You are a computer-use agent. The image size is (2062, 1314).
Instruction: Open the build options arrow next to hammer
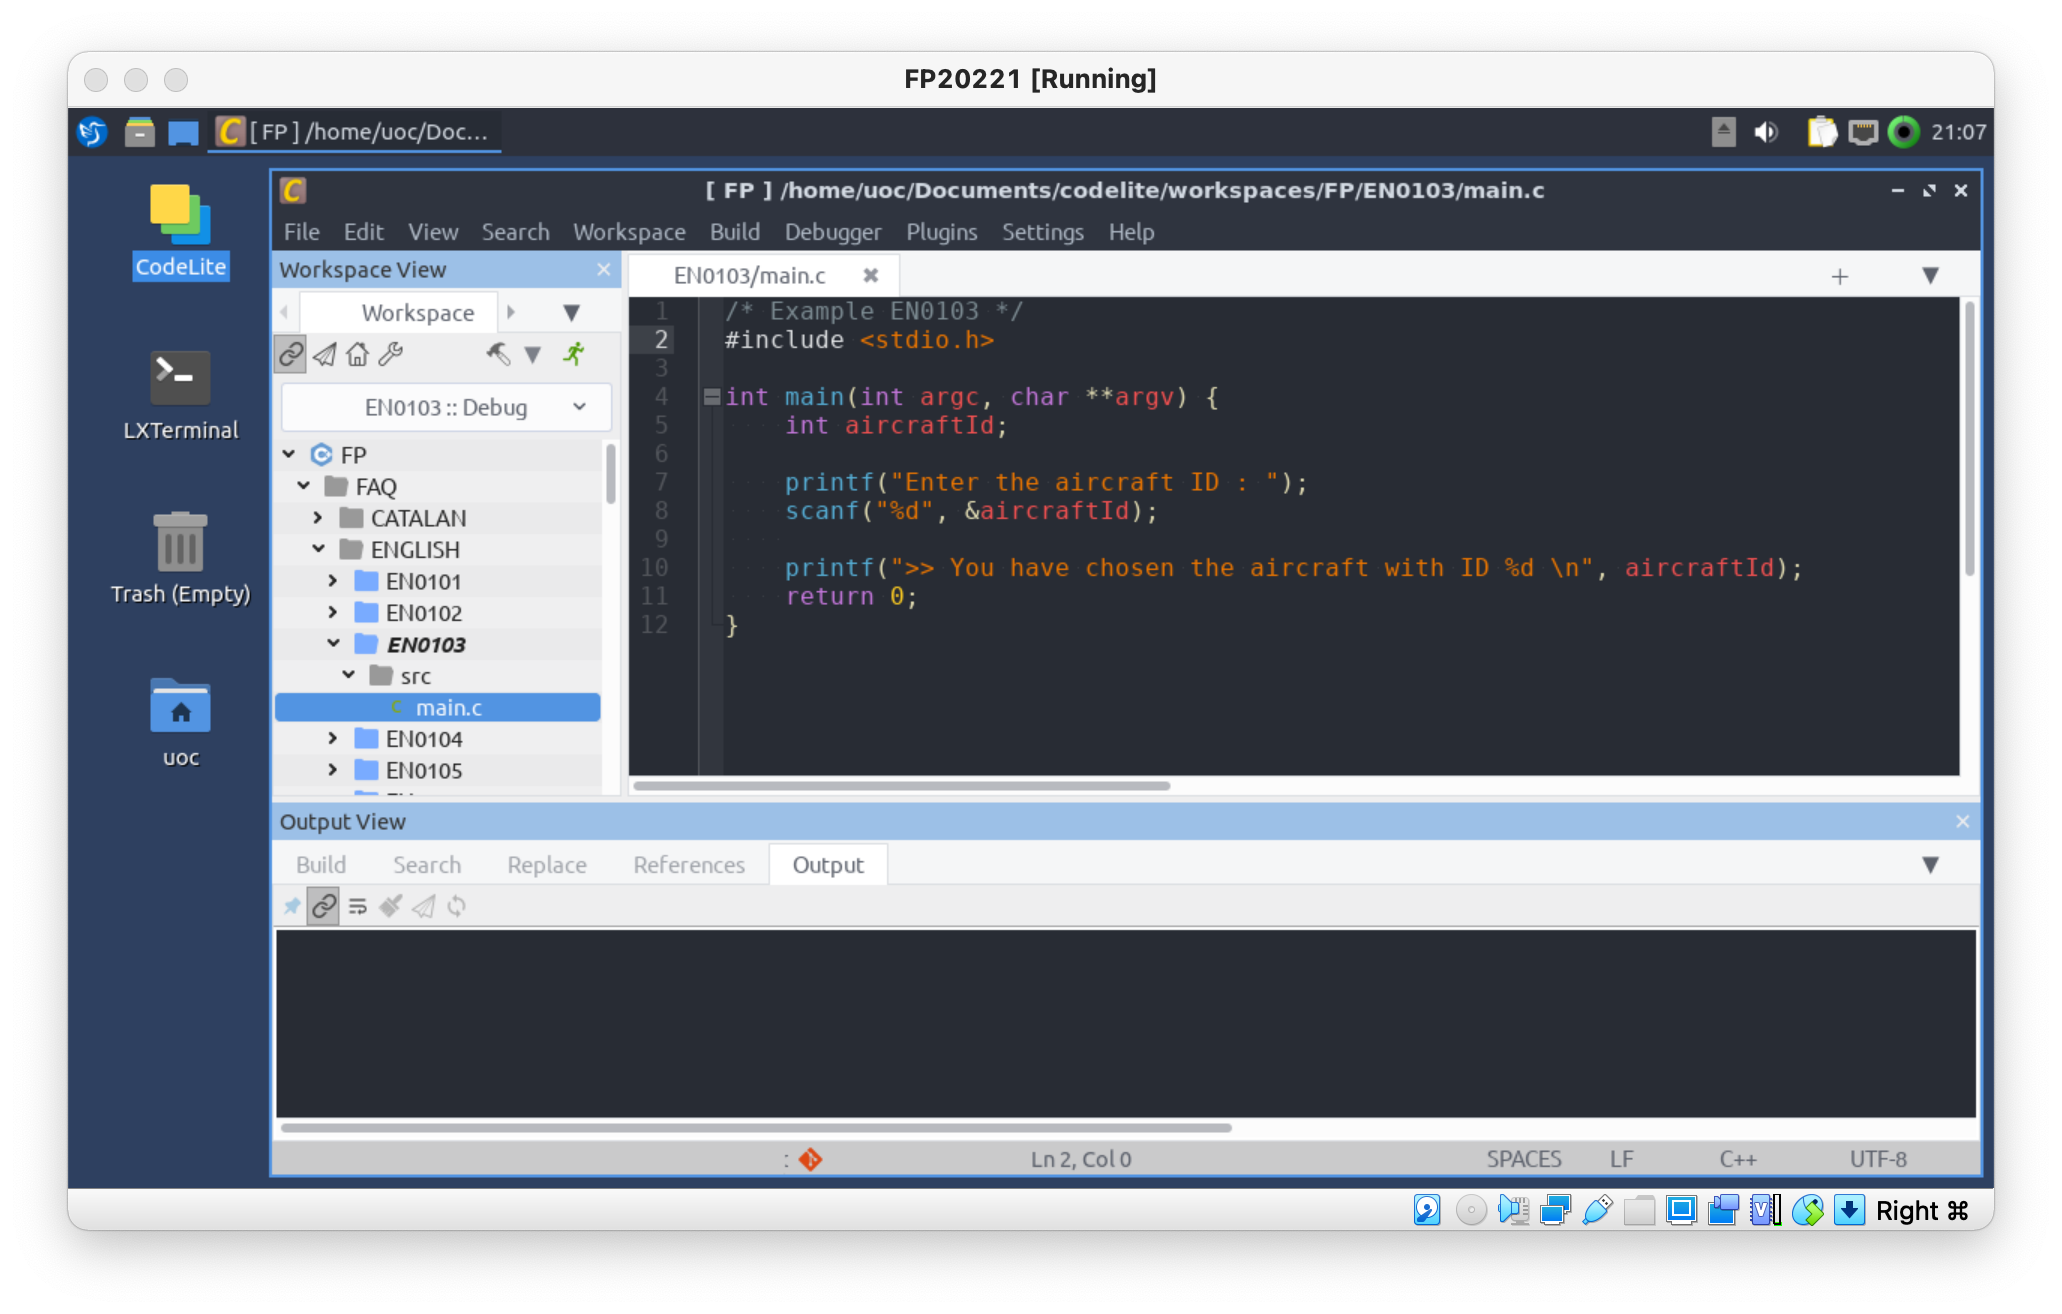coord(533,354)
